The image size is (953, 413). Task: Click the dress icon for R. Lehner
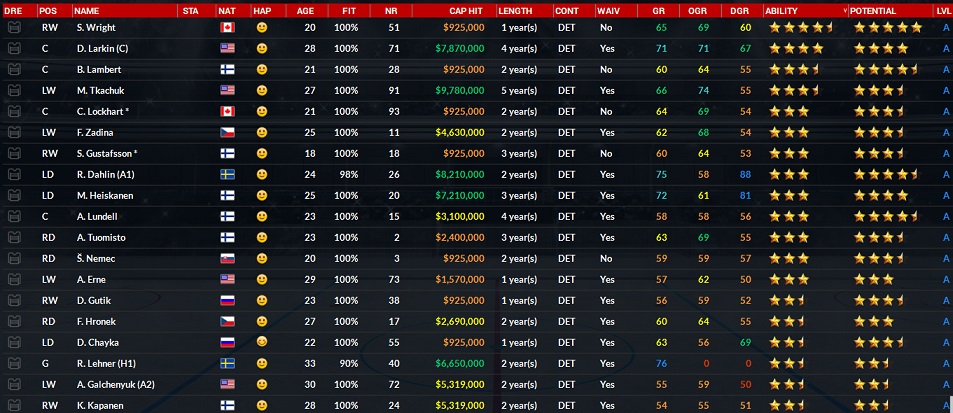coord(14,363)
